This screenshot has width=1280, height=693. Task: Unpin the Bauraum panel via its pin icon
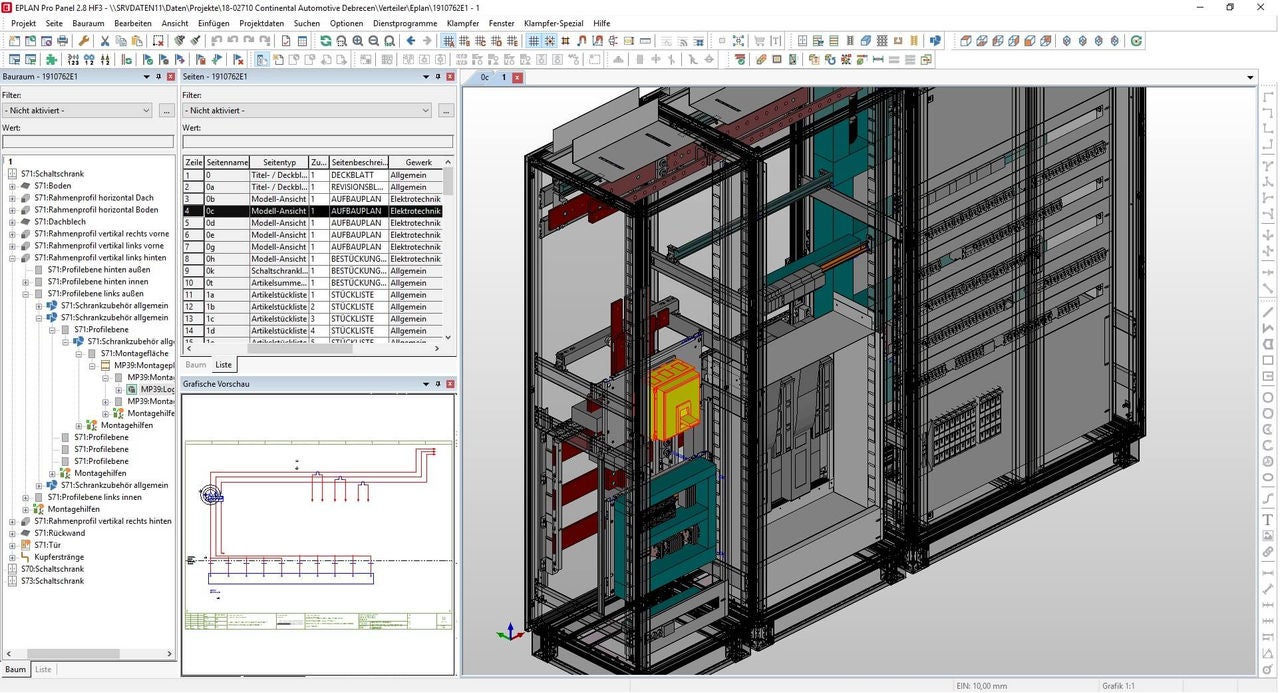click(157, 76)
